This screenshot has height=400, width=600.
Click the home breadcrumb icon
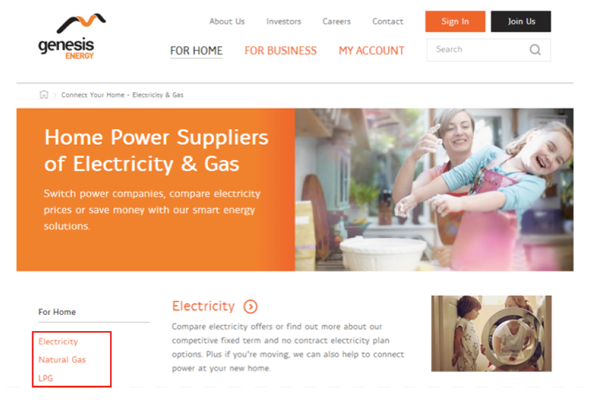point(44,95)
